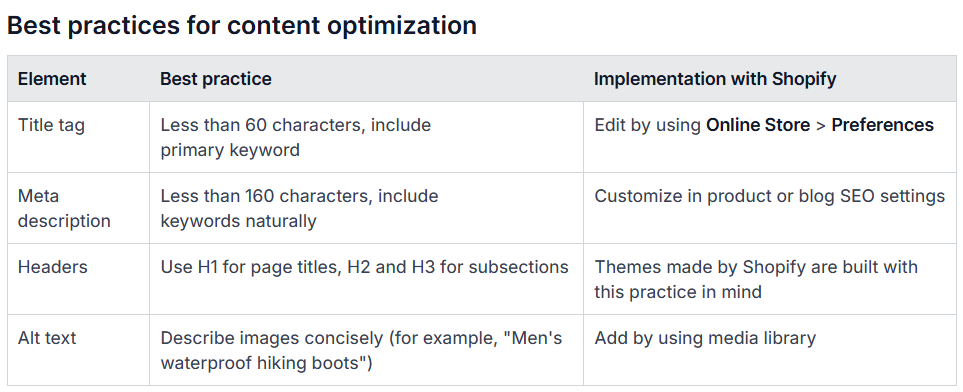Select the 'Best practice' column header
The width and height of the screenshot is (963, 392).
point(367,79)
